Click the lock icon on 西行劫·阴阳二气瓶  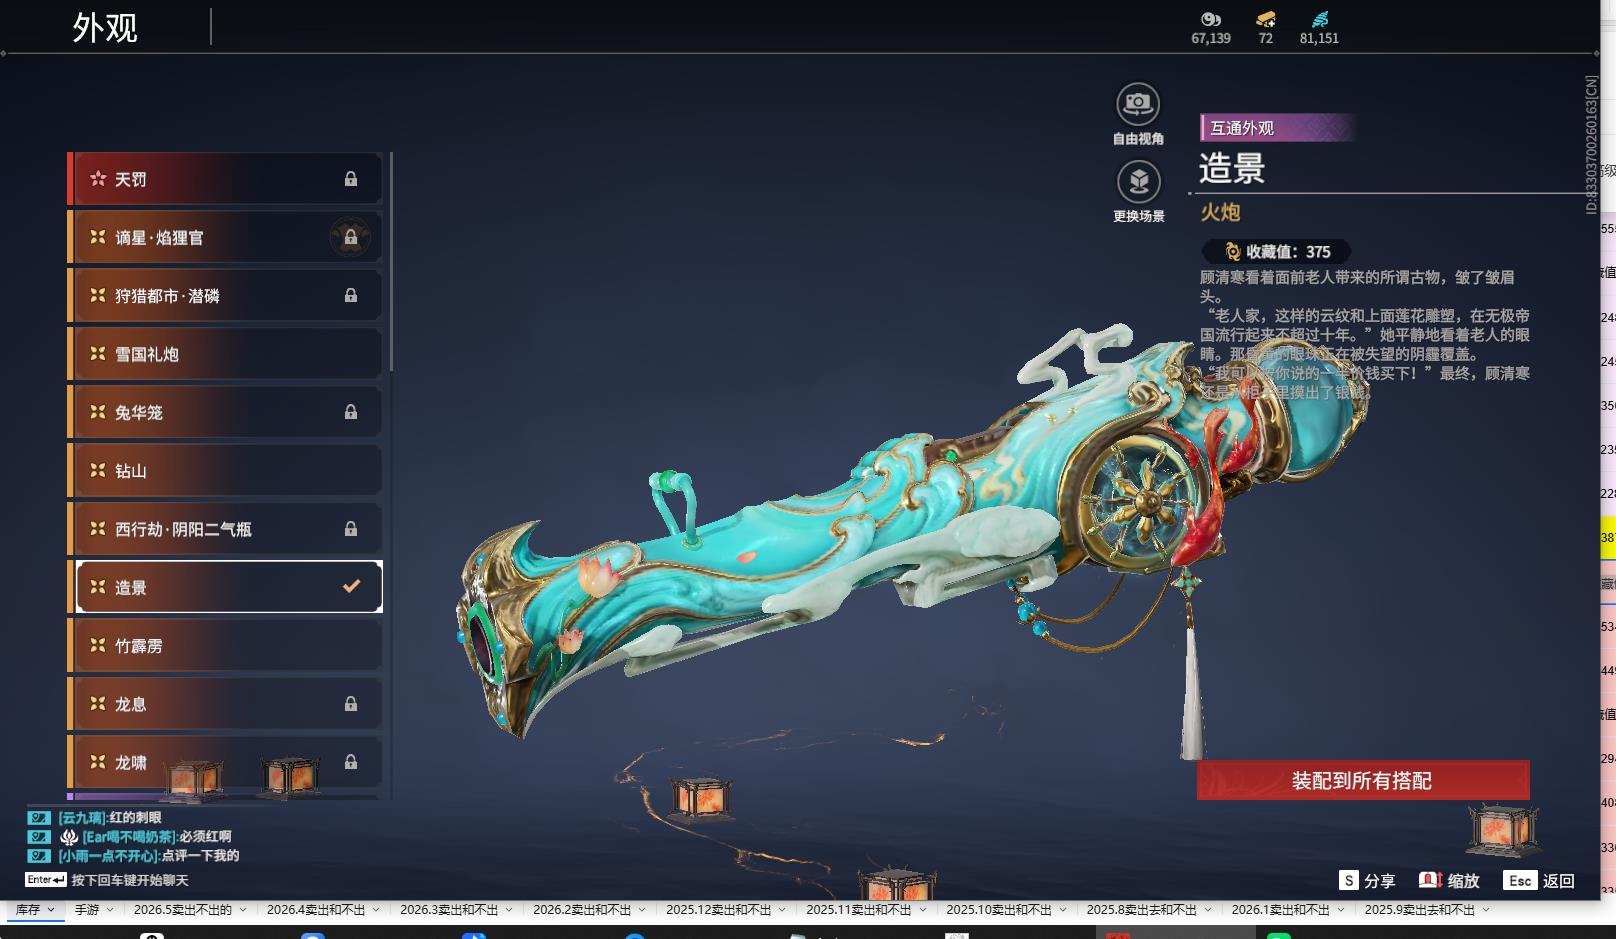pos(351,529)
